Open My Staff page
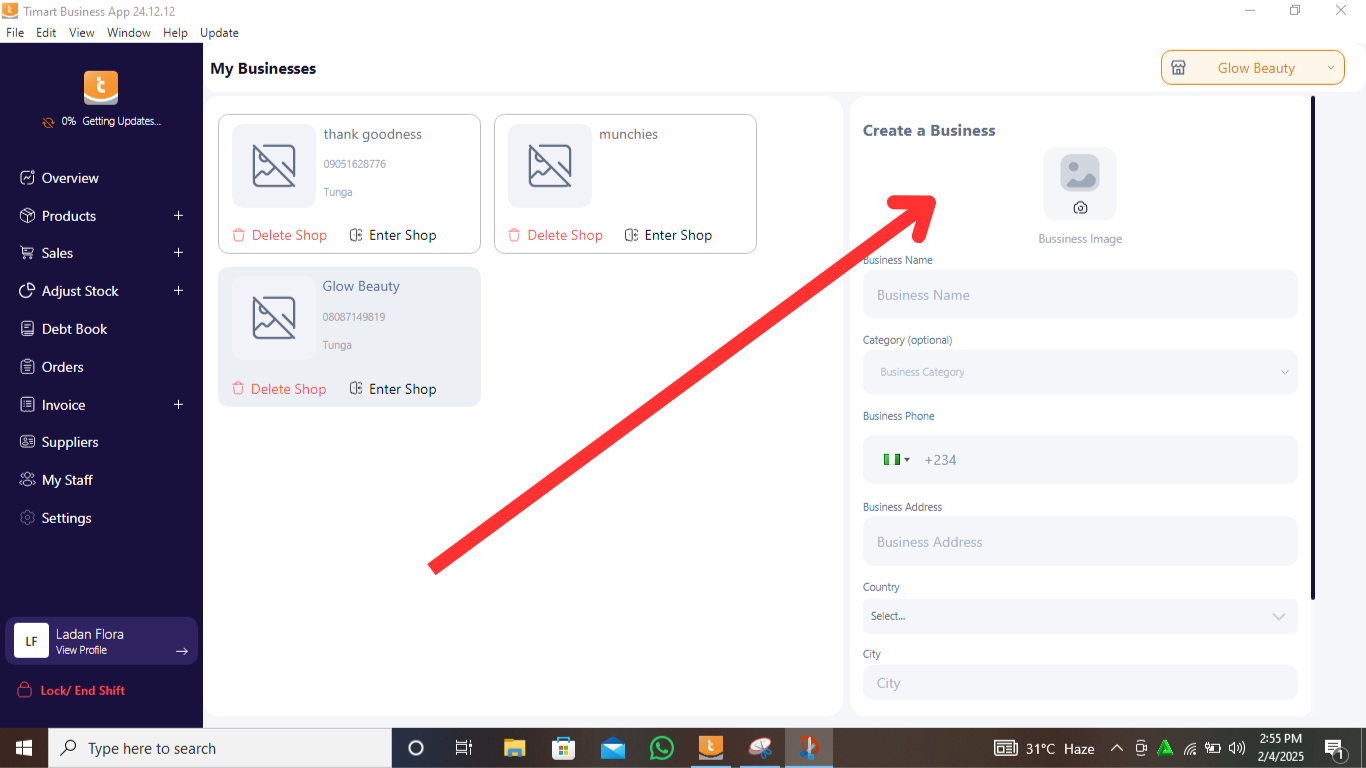 67,480
